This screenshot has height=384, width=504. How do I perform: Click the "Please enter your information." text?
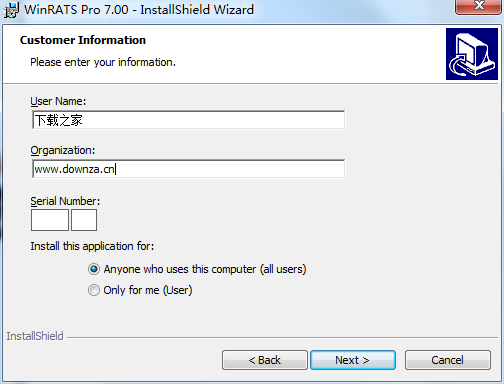(103, 62)
